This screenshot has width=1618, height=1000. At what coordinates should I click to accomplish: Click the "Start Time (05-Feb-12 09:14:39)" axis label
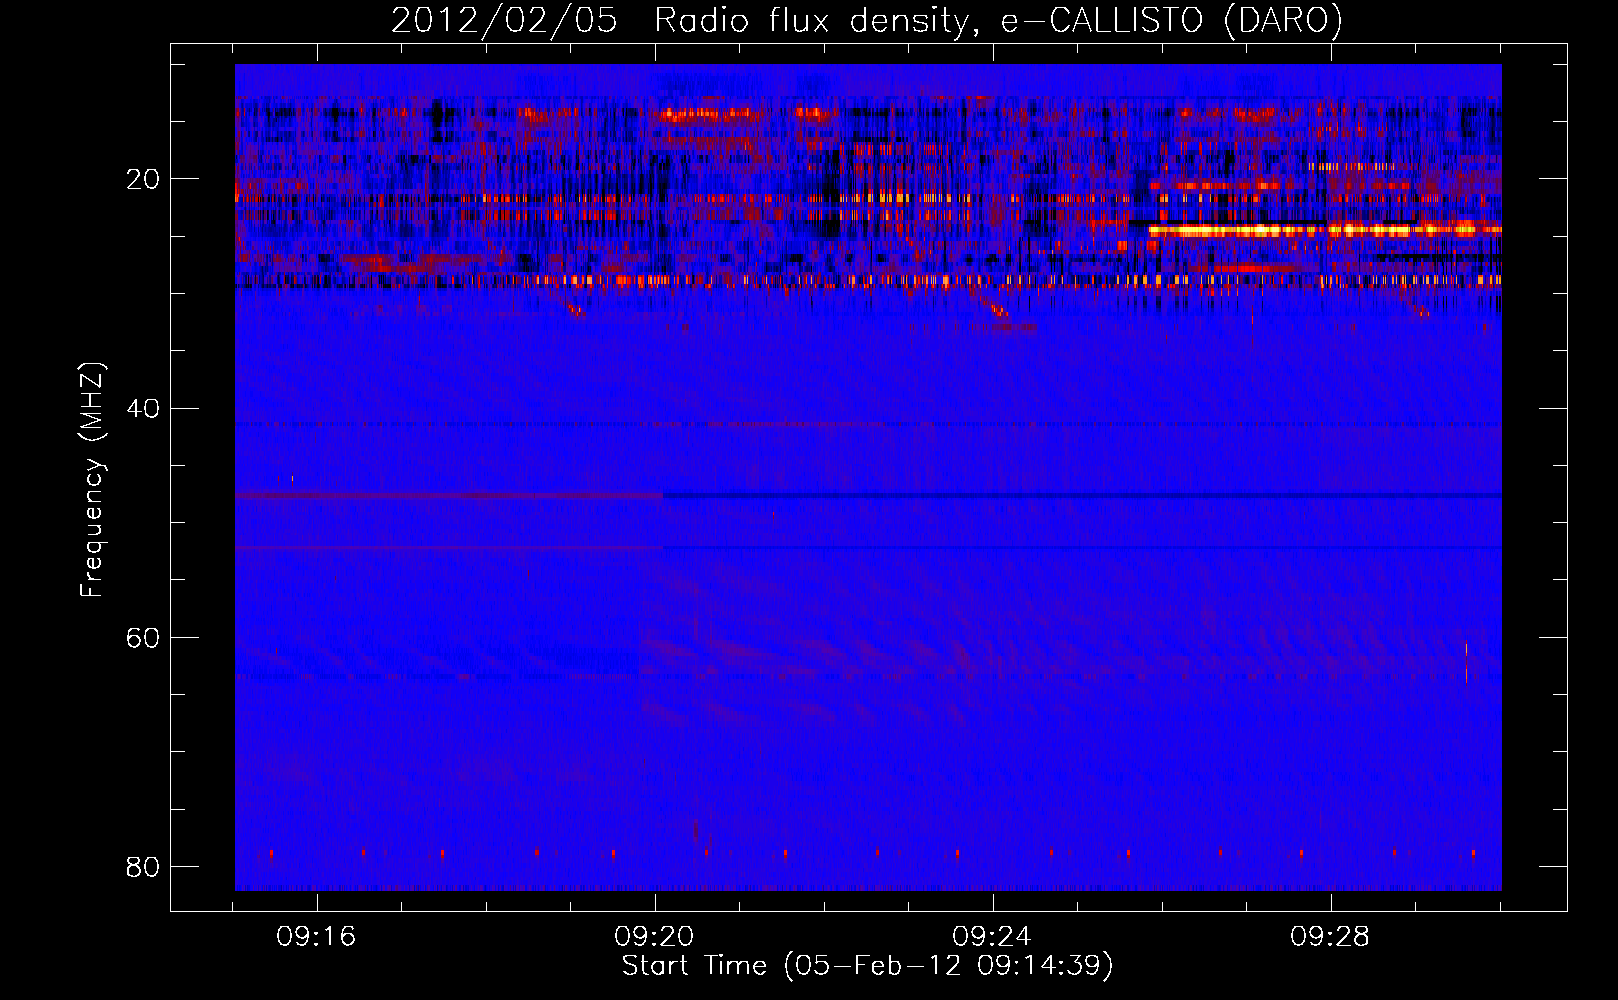pyautogui.click(x=867, y=966)
